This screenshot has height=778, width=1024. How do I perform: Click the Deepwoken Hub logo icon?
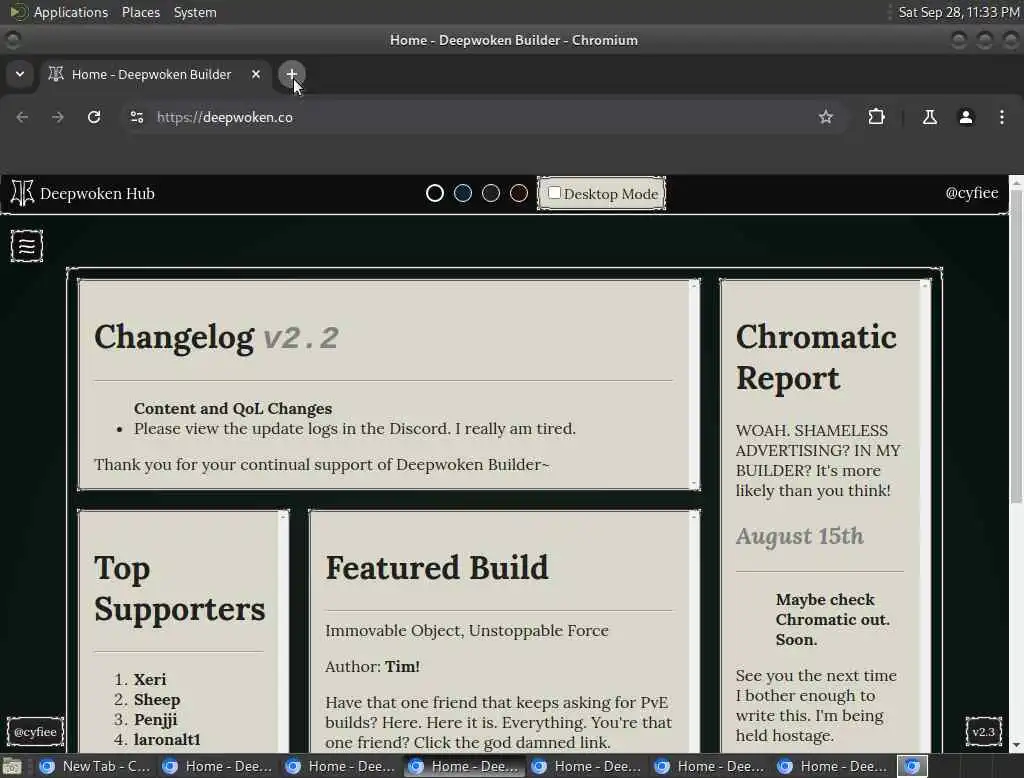(x=22, y=193)
